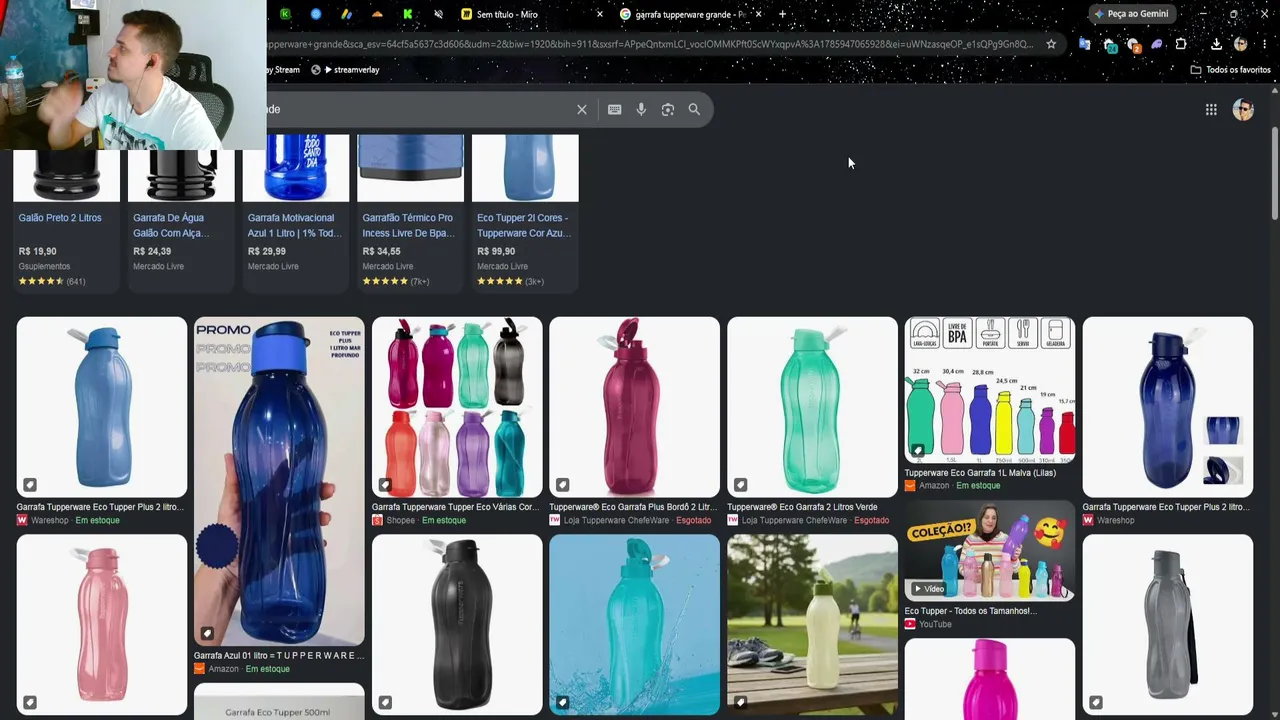Click the R$ 29,99 price
1280x720 pixels.
267,252
